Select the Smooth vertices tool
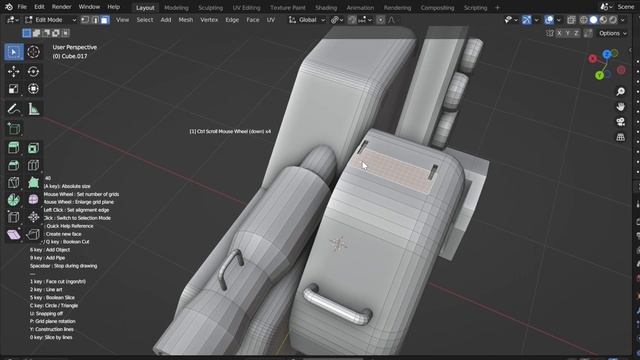This screenshot has height=360, width=640. (x=33, y=200)
